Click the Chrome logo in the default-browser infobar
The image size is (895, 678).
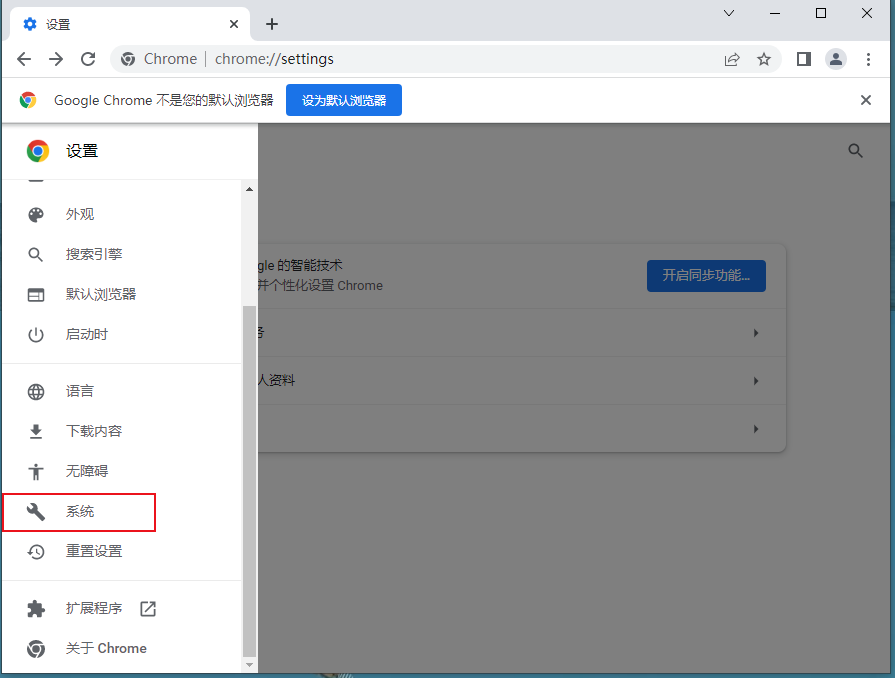tap(28, 100)
